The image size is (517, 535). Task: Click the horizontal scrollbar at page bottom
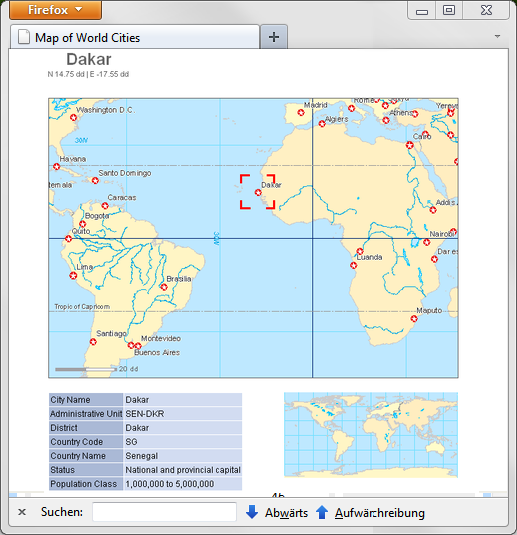[259, 494]
